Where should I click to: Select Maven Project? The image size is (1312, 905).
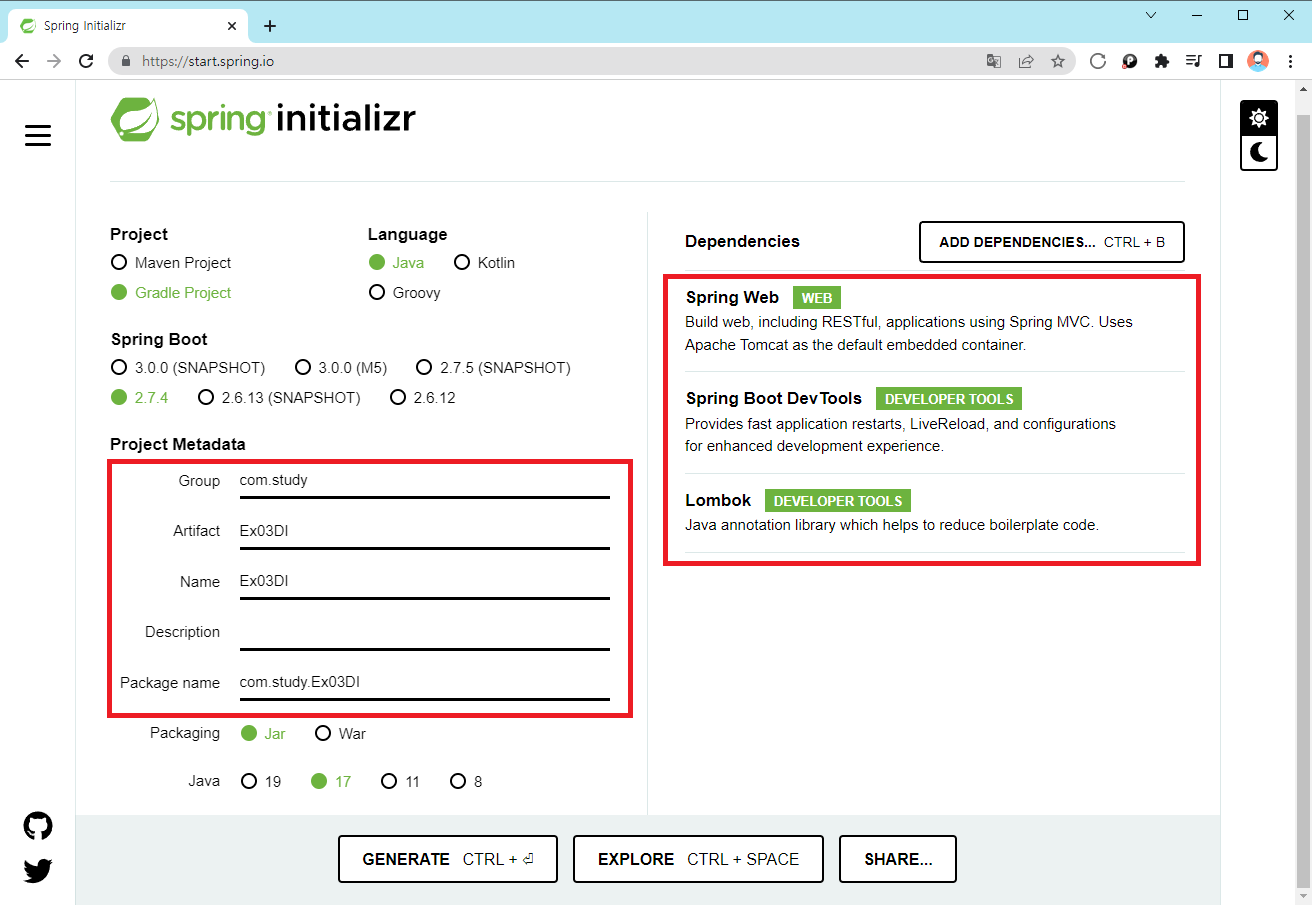point(171,262)
